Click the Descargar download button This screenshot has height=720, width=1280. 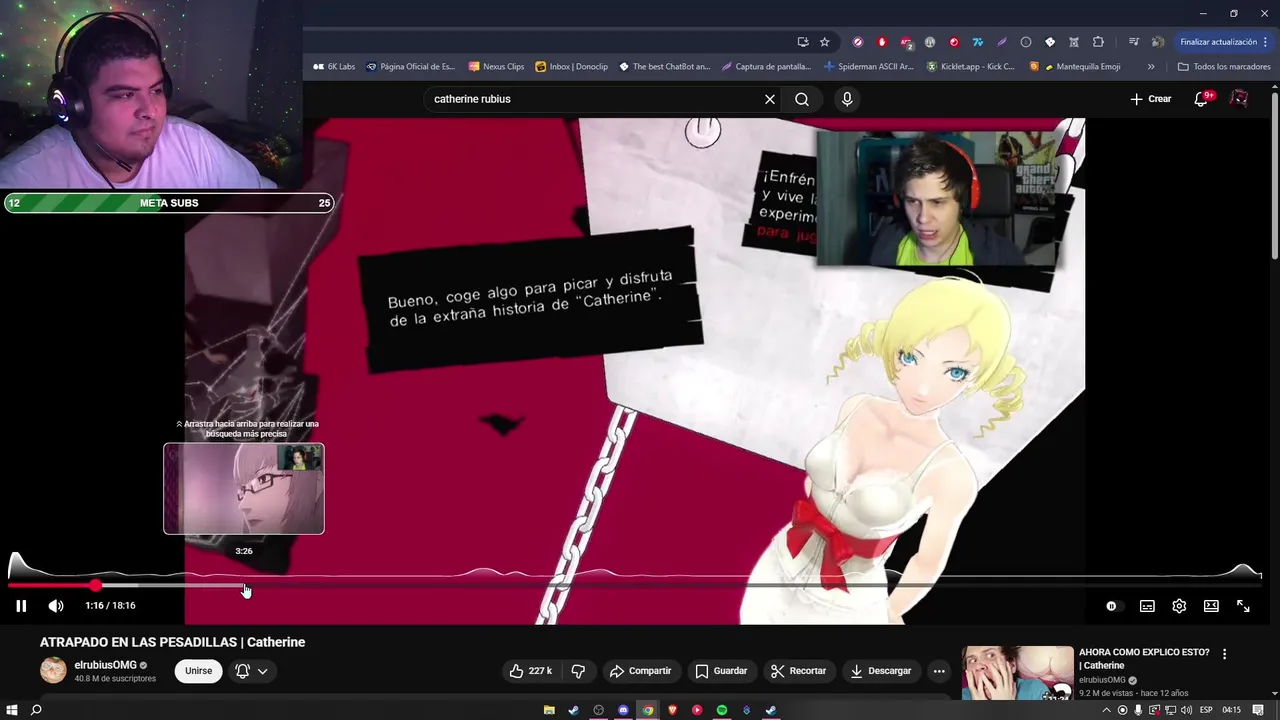tap(880, 671)
